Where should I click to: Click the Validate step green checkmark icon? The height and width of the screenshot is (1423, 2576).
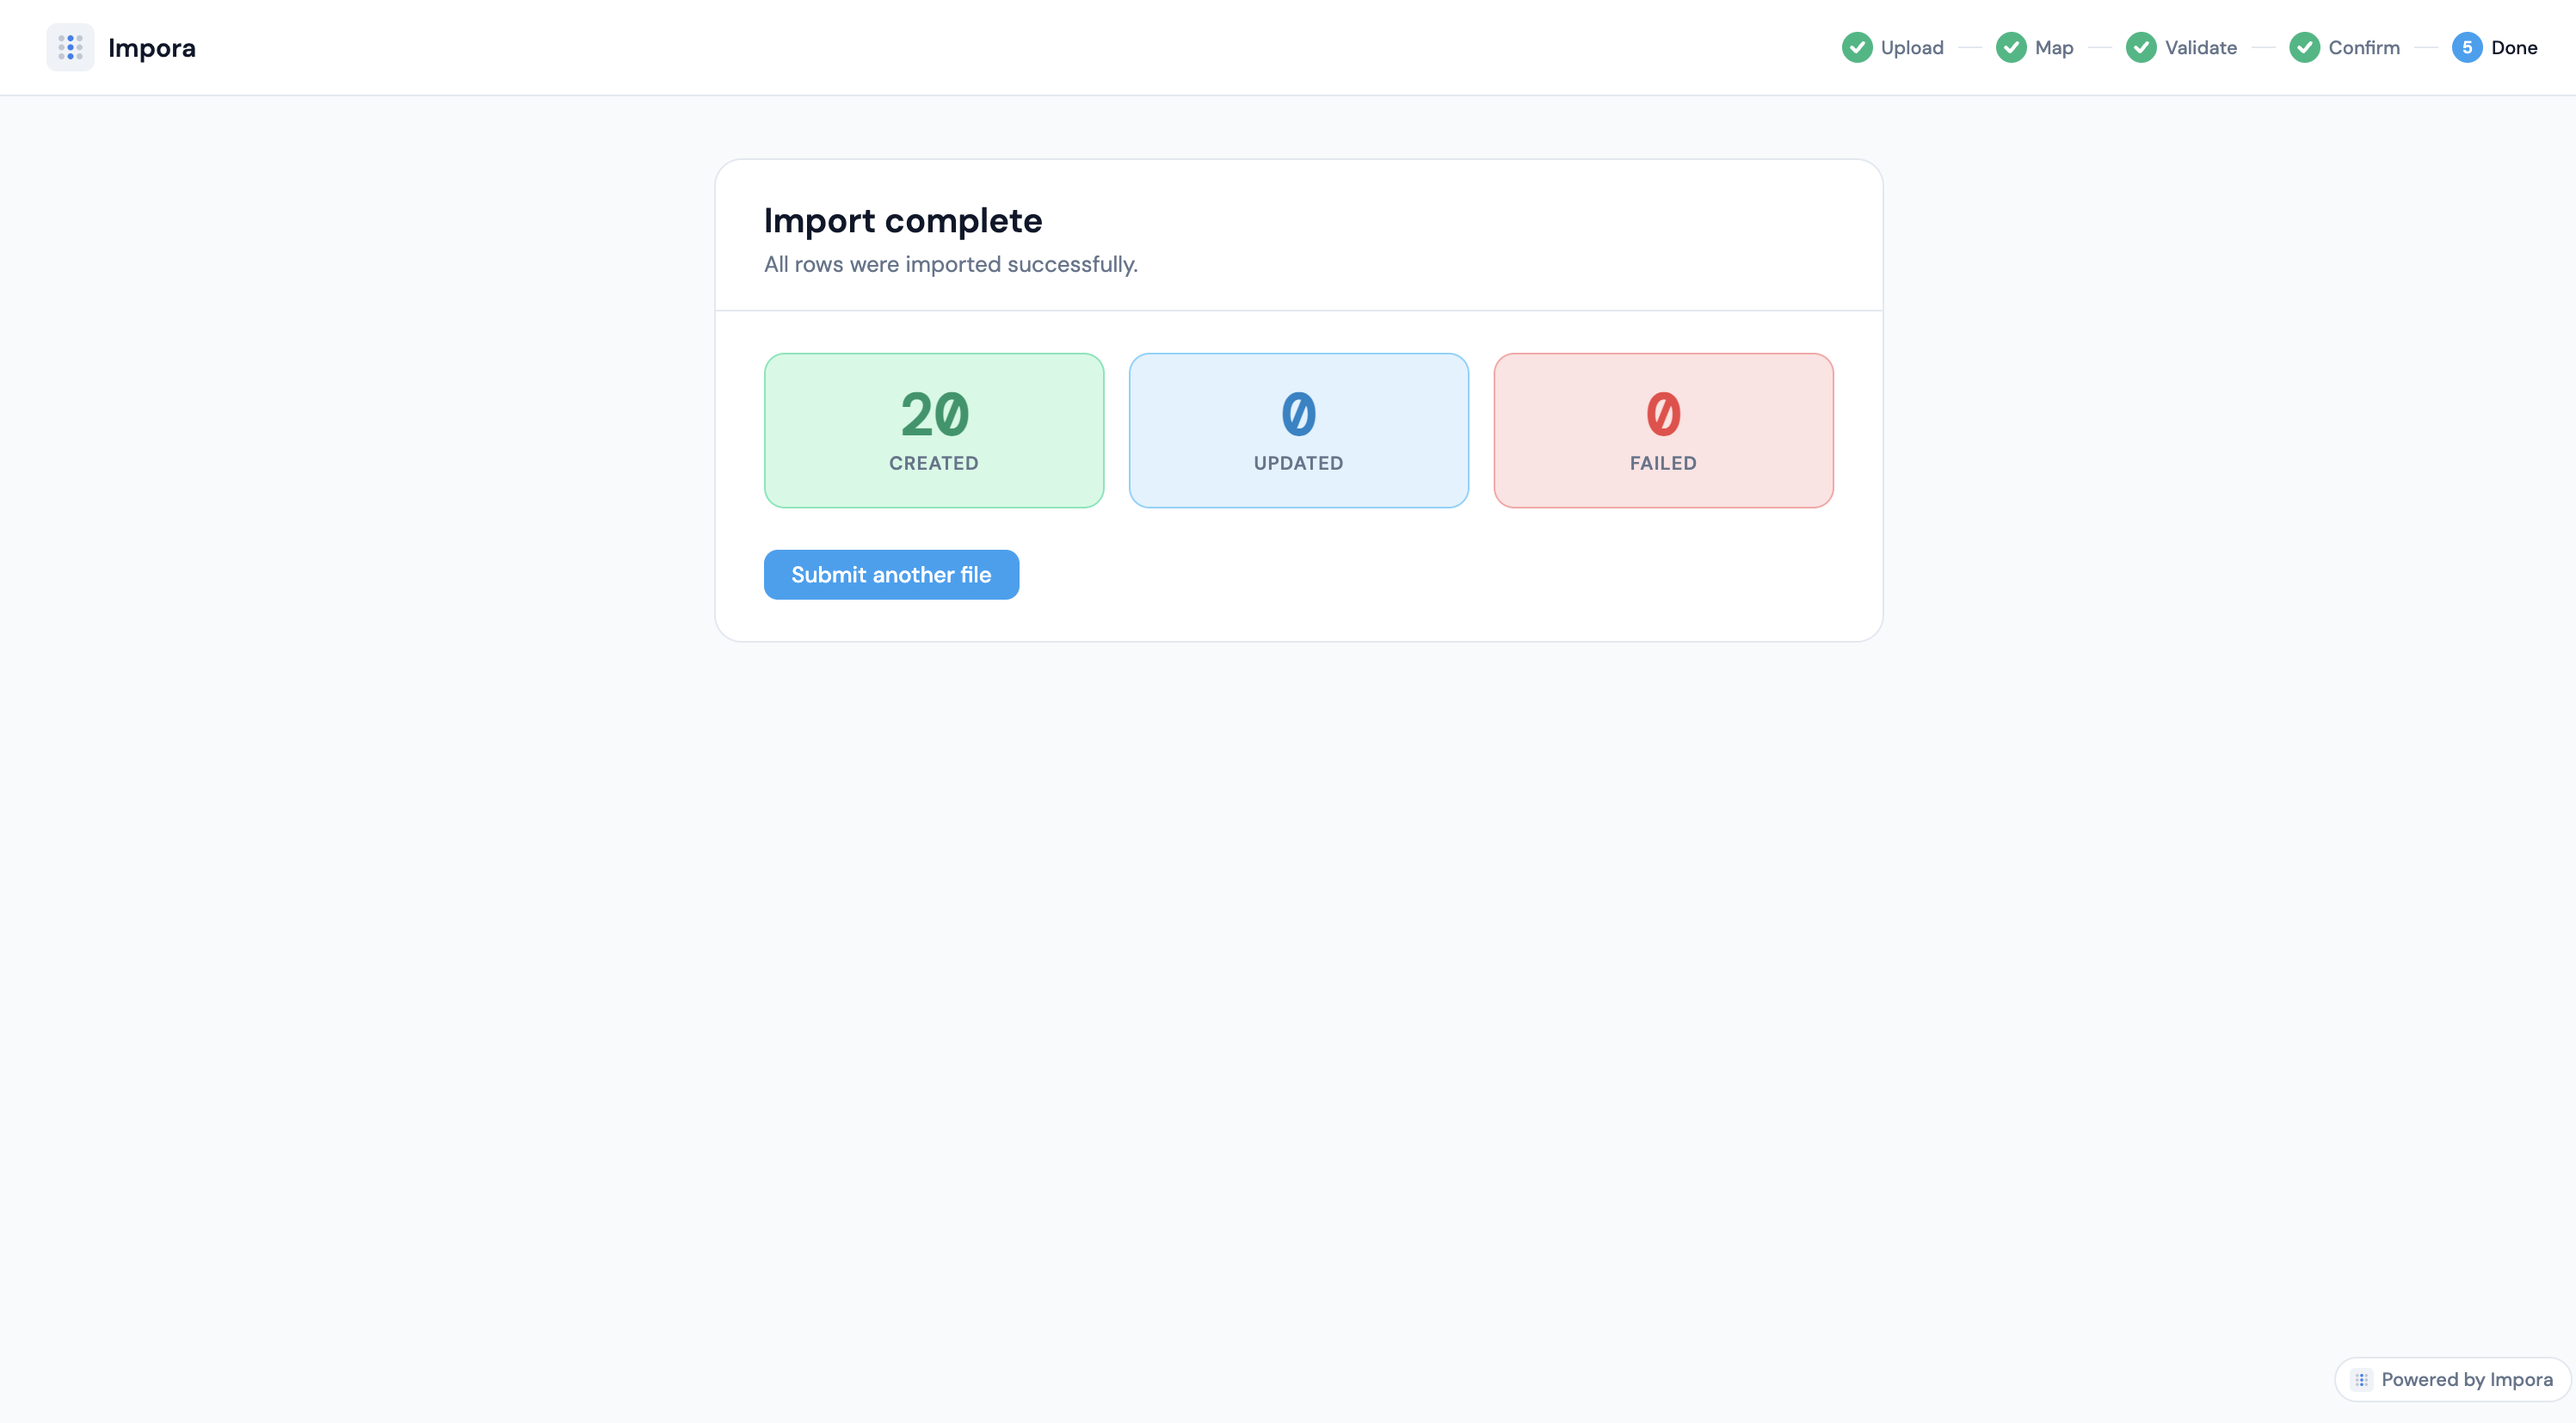pos(2141,47)
